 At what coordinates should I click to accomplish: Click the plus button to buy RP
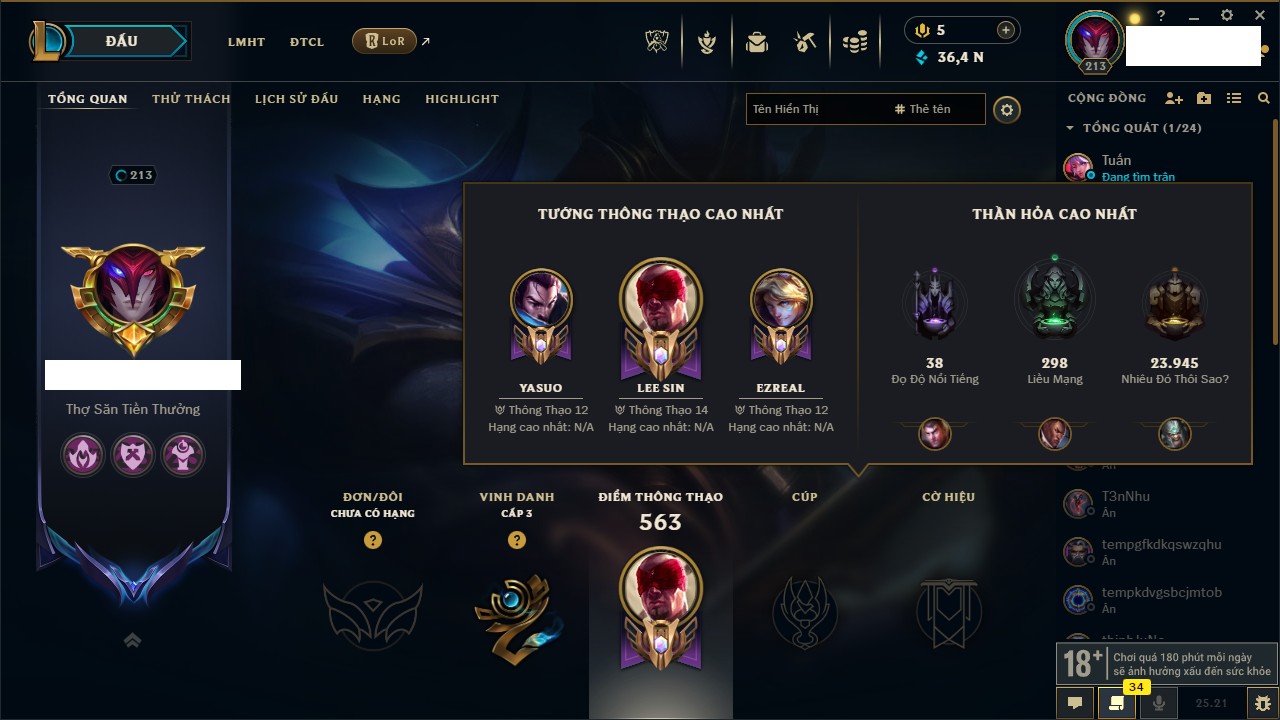pos(1006,30)
